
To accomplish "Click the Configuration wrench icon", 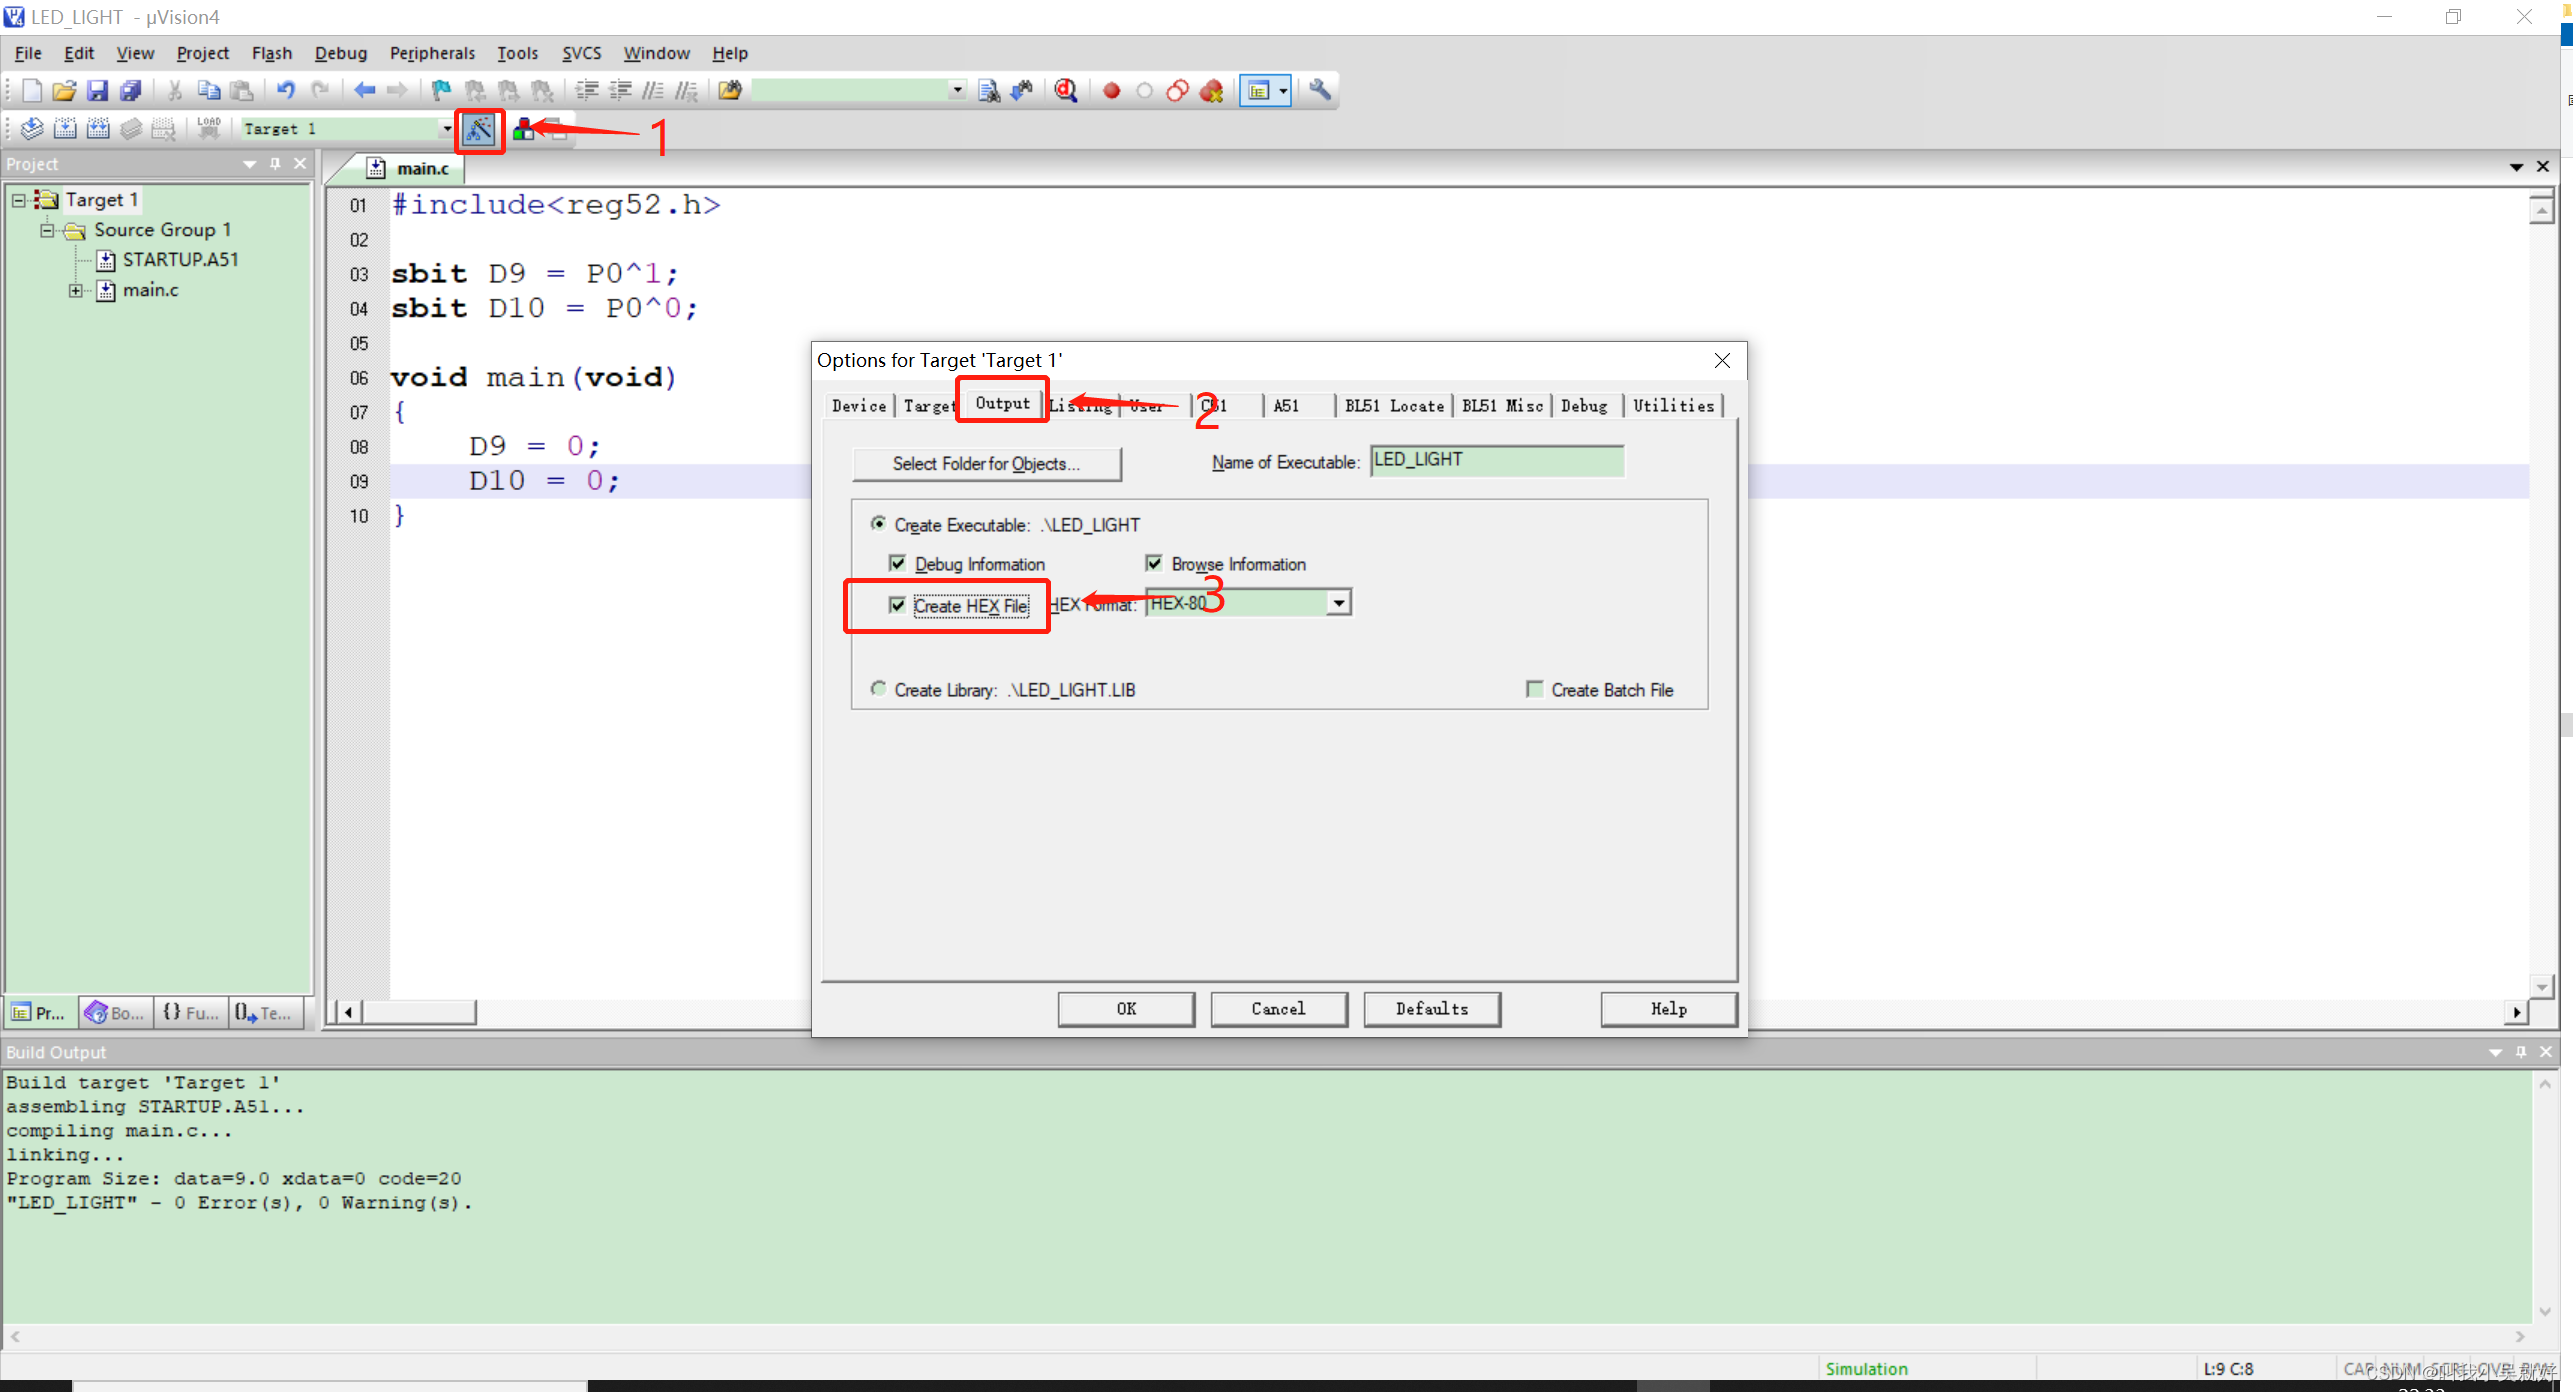I will (x=1320, y=91).
